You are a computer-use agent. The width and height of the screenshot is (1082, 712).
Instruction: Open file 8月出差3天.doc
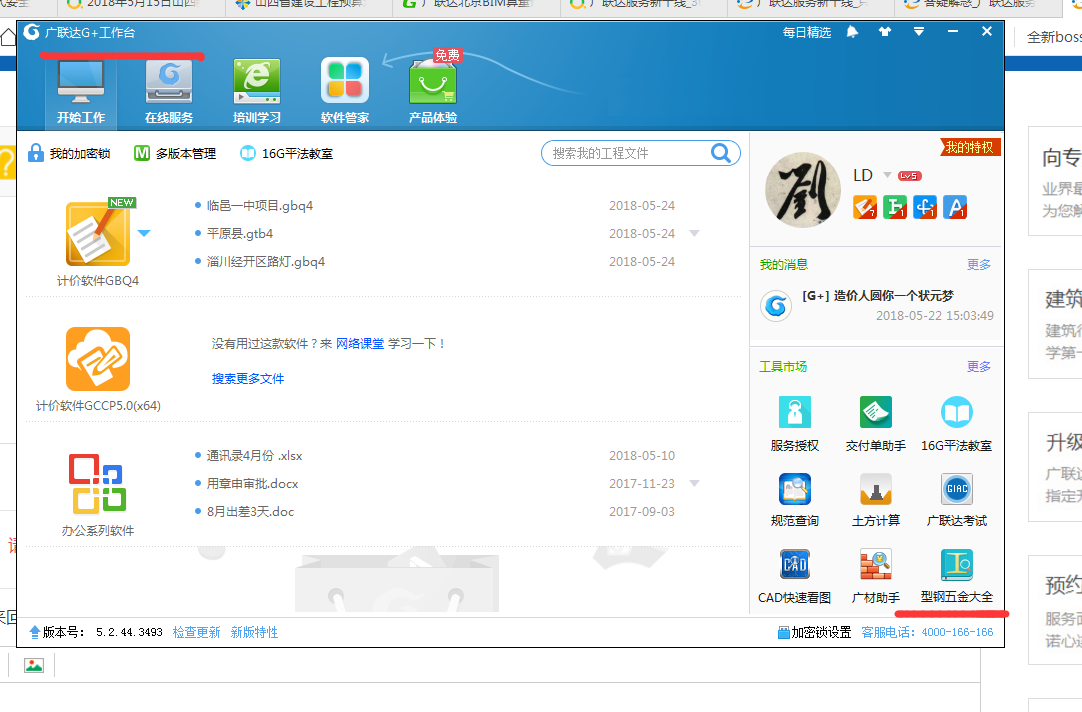(250, 512)
